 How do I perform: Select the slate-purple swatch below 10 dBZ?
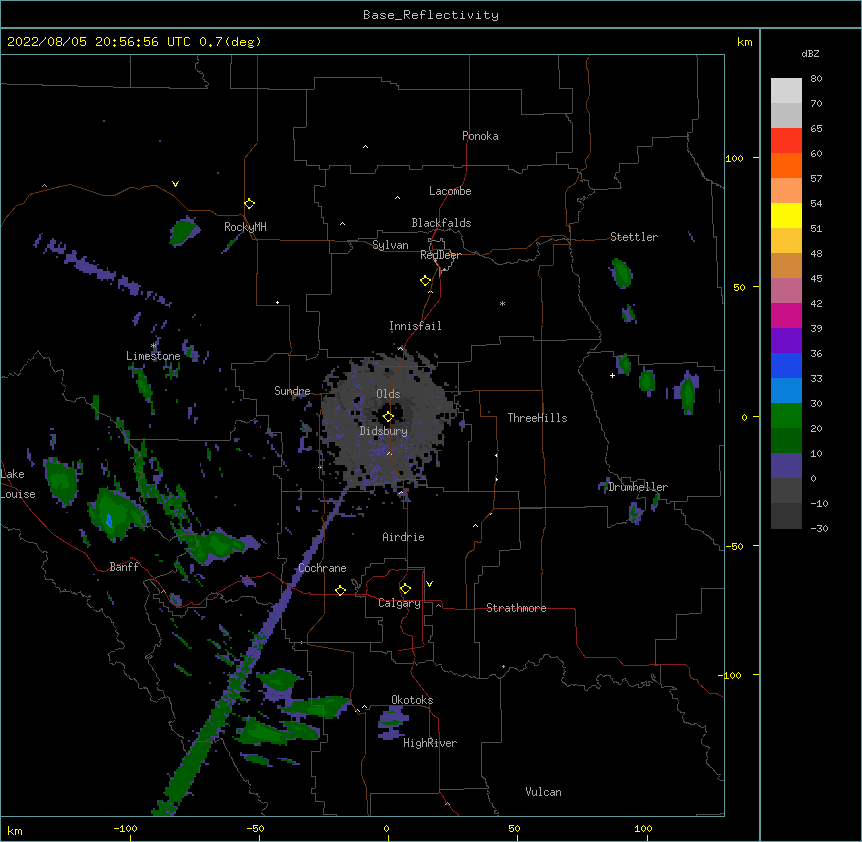coord(786,466)
